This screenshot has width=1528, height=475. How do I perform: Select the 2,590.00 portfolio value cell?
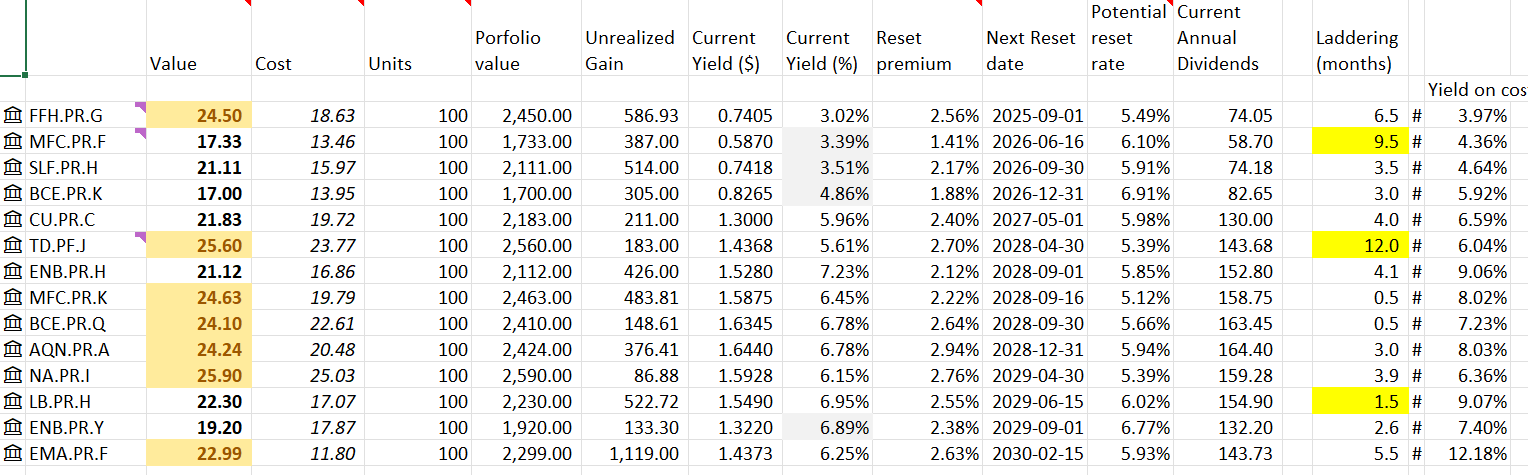pos(525,376)
